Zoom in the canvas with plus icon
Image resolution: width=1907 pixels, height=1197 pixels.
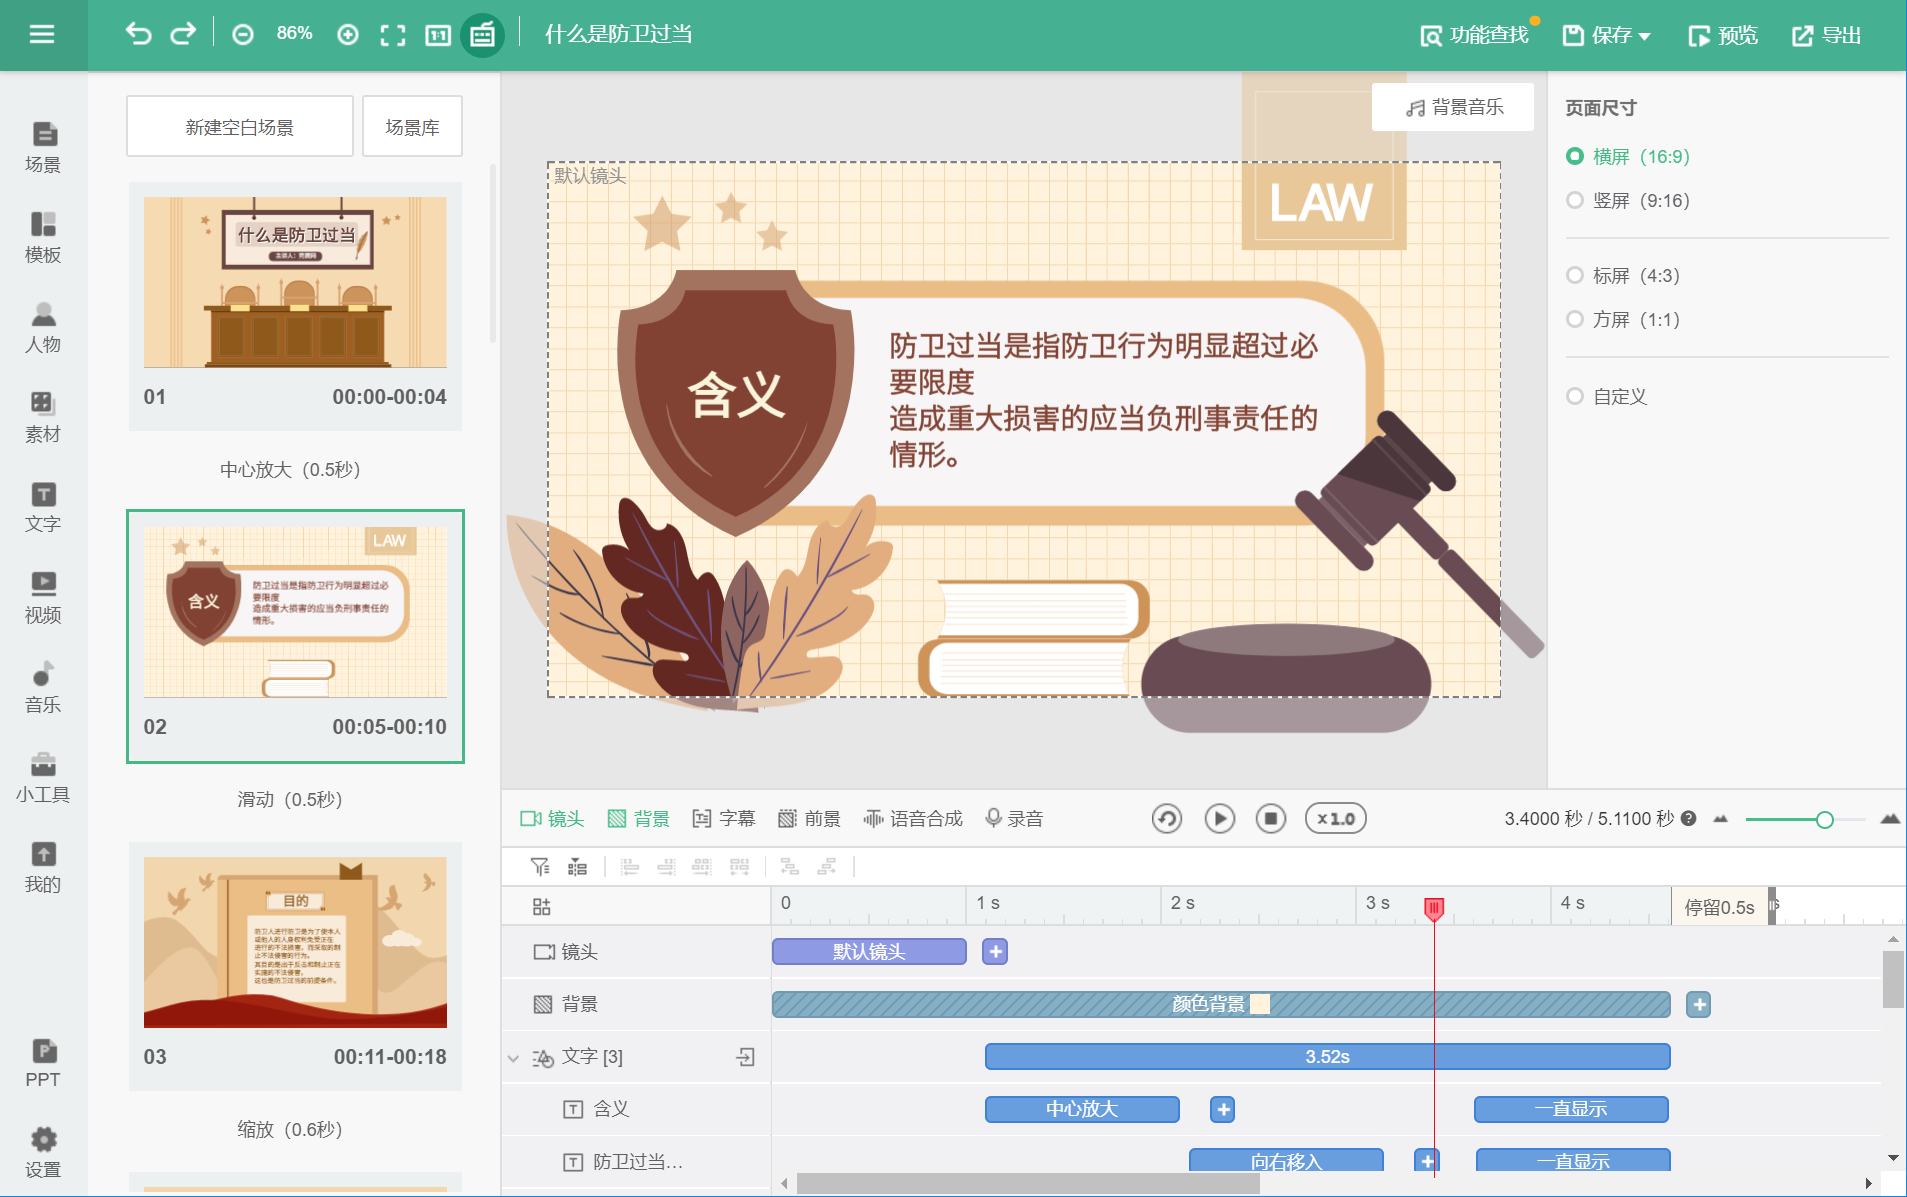[348, 35]
